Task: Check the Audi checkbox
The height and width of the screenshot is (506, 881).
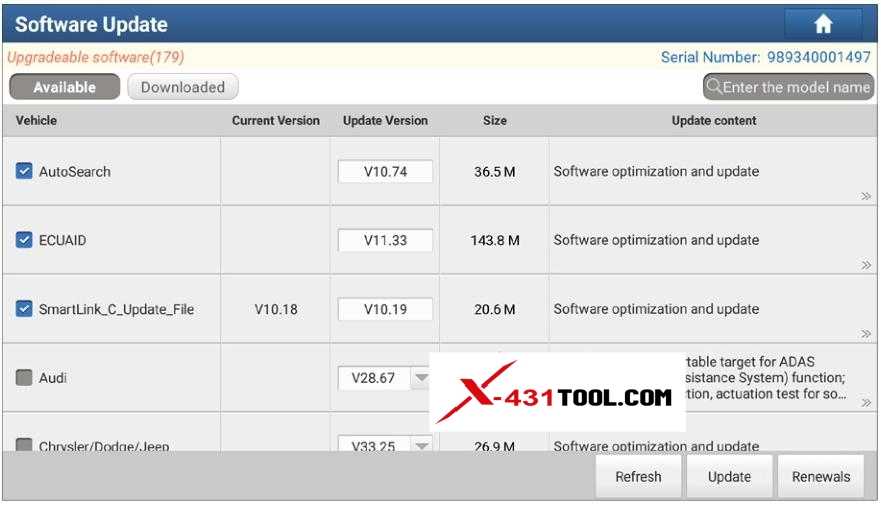Action: [x=24, y=377]
